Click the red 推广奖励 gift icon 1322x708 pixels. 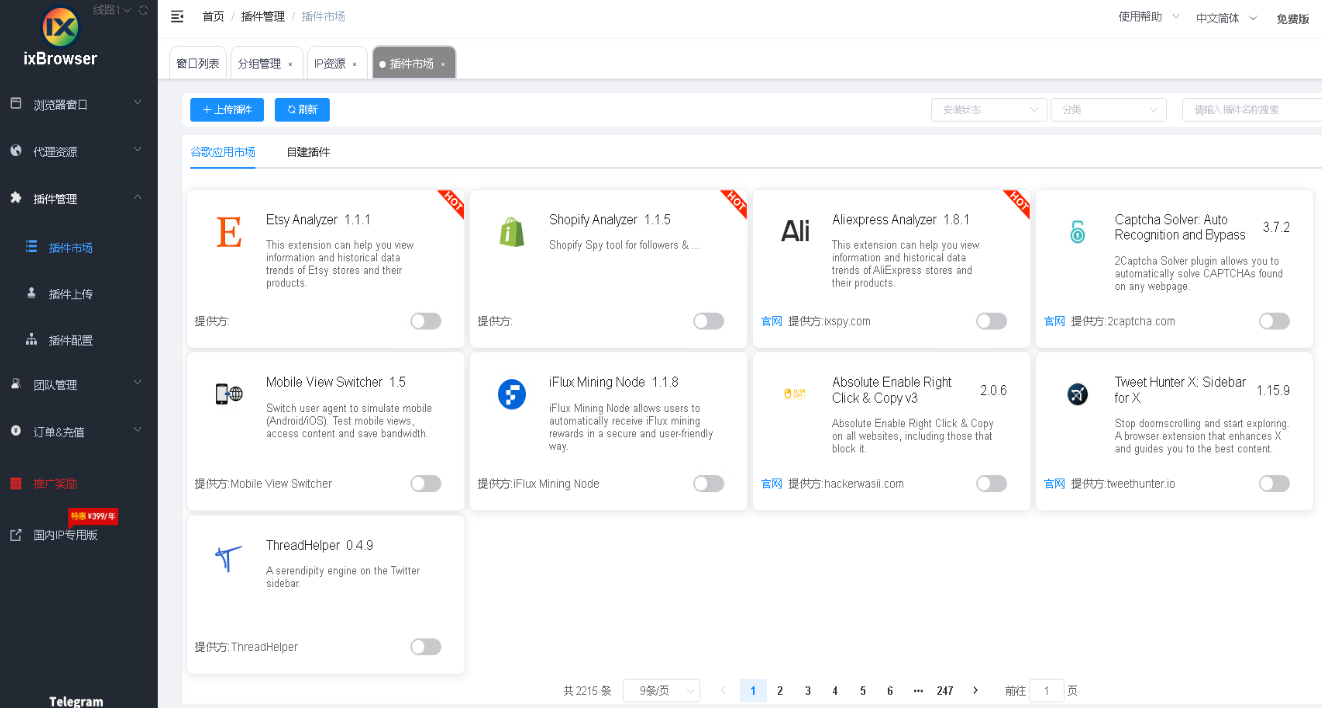point(16,483)
